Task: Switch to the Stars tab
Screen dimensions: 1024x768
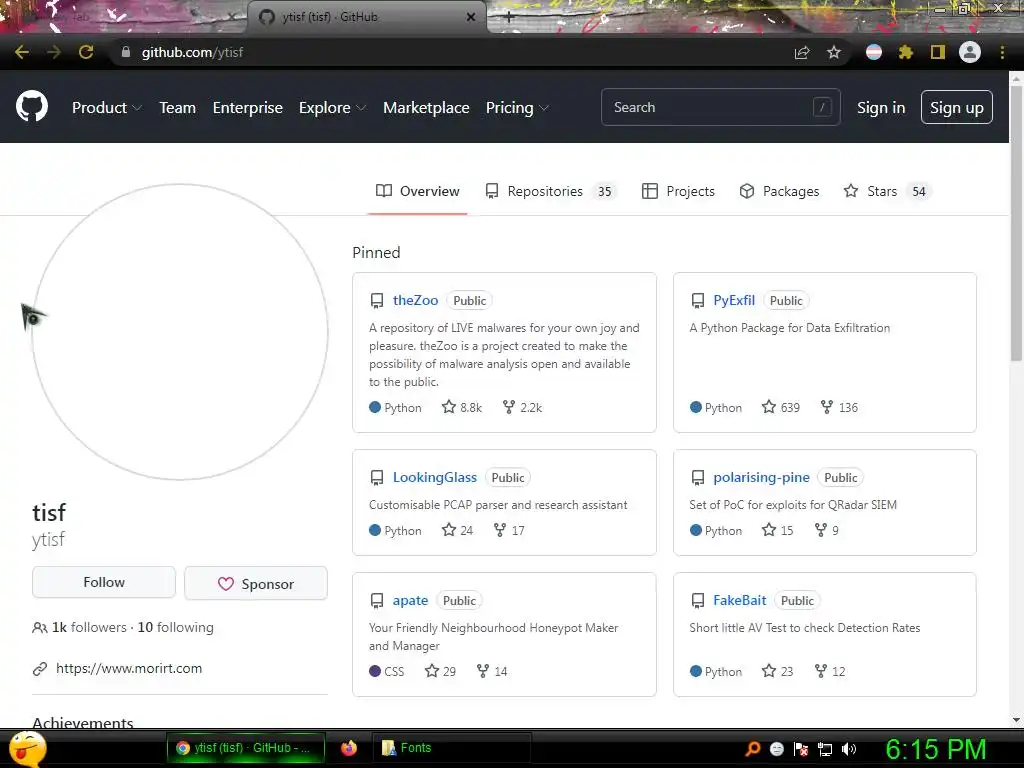Action: coord(887,191)
